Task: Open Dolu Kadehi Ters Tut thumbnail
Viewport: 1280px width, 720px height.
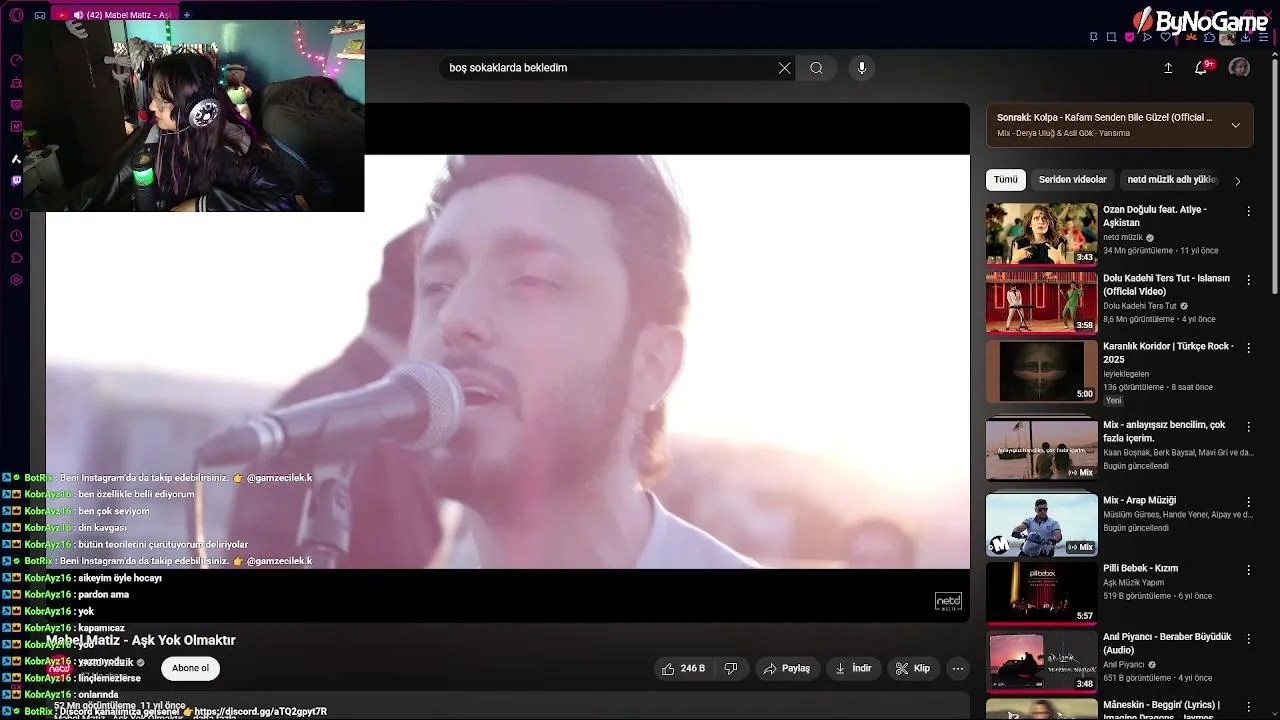Action: (1041, 302)
